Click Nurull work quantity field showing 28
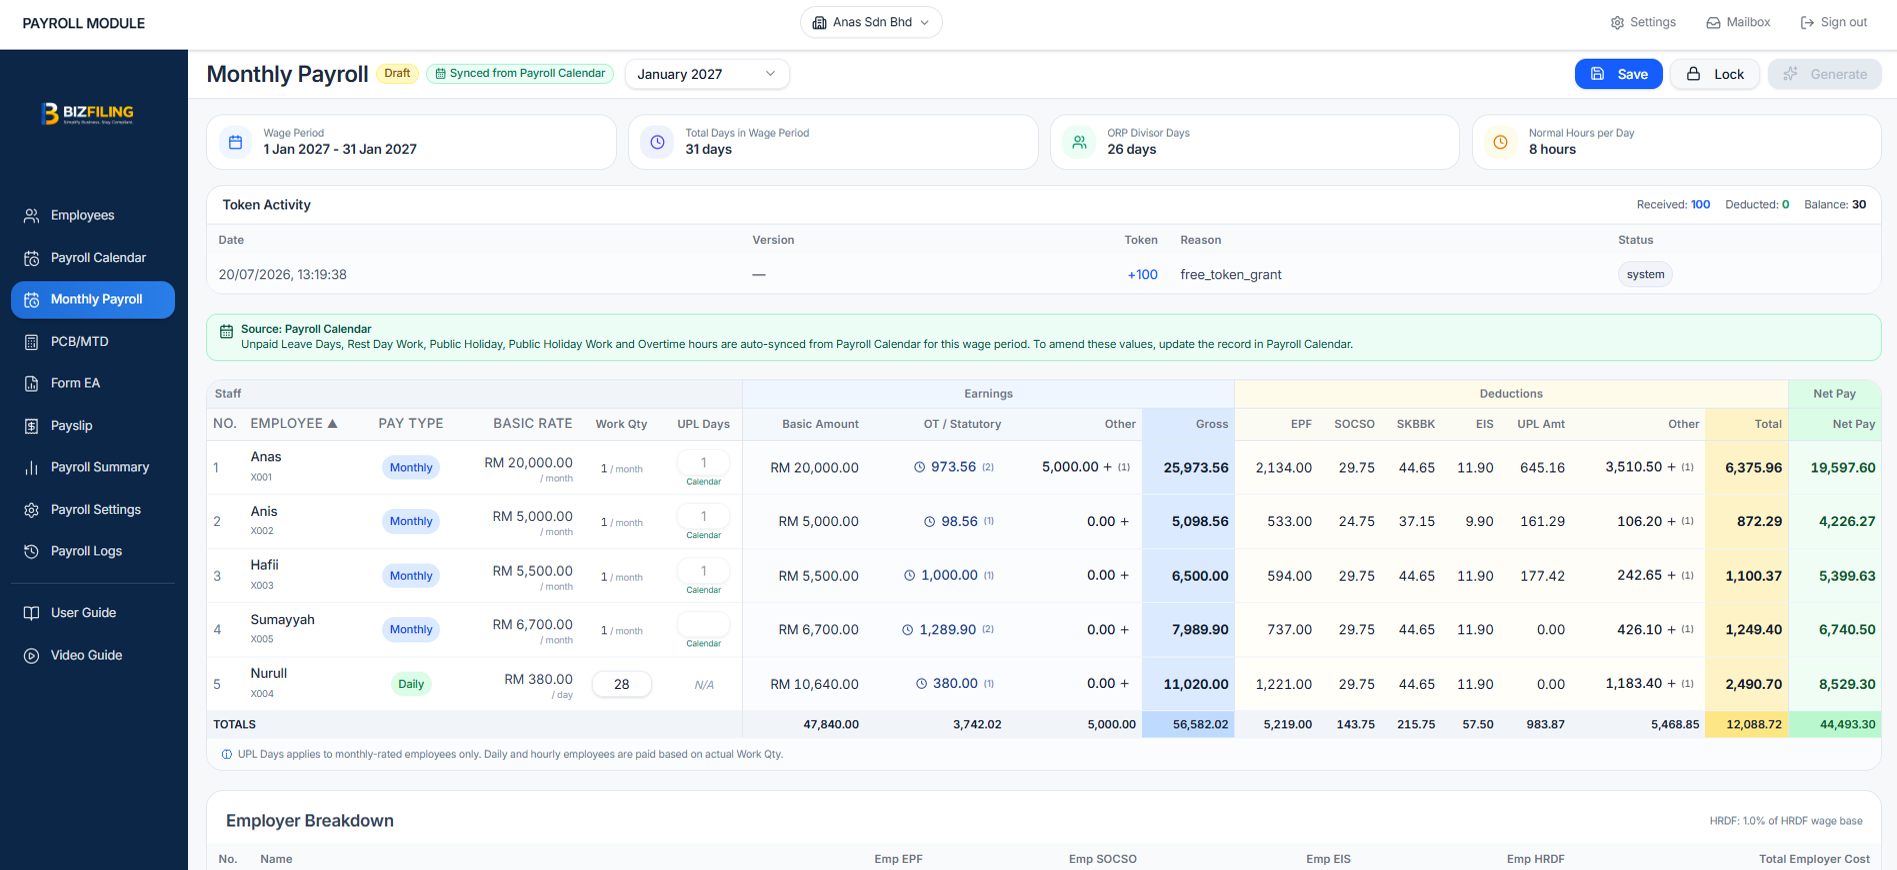The height and width of the screenshot is (870, 1897). (622, 685)
